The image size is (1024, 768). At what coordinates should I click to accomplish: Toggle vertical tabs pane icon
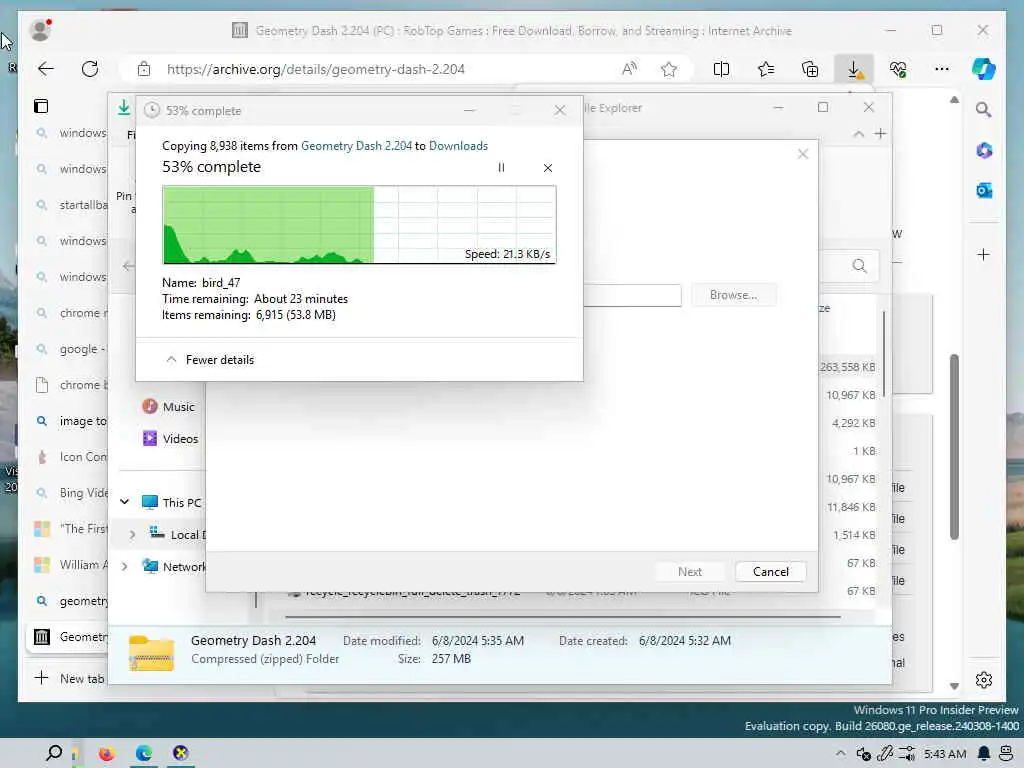(41, 106)
